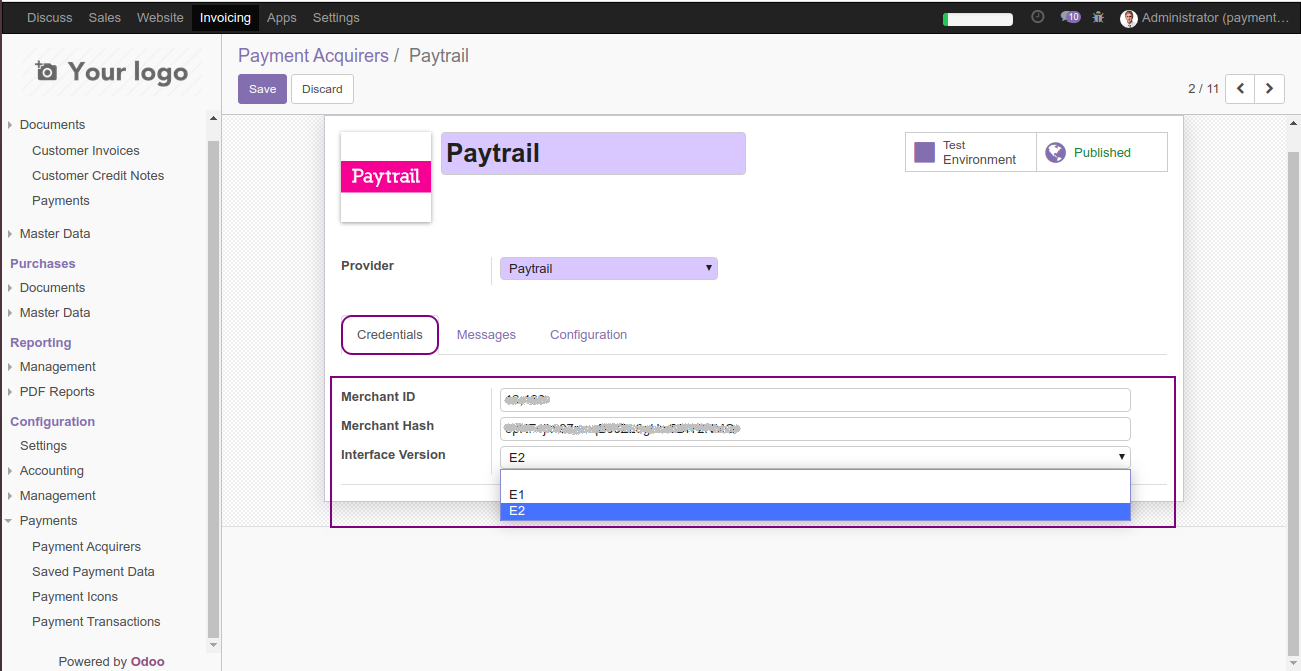
Task: Toggle the Published website status
Action: pyautogui.click(x=1101, y=152)
